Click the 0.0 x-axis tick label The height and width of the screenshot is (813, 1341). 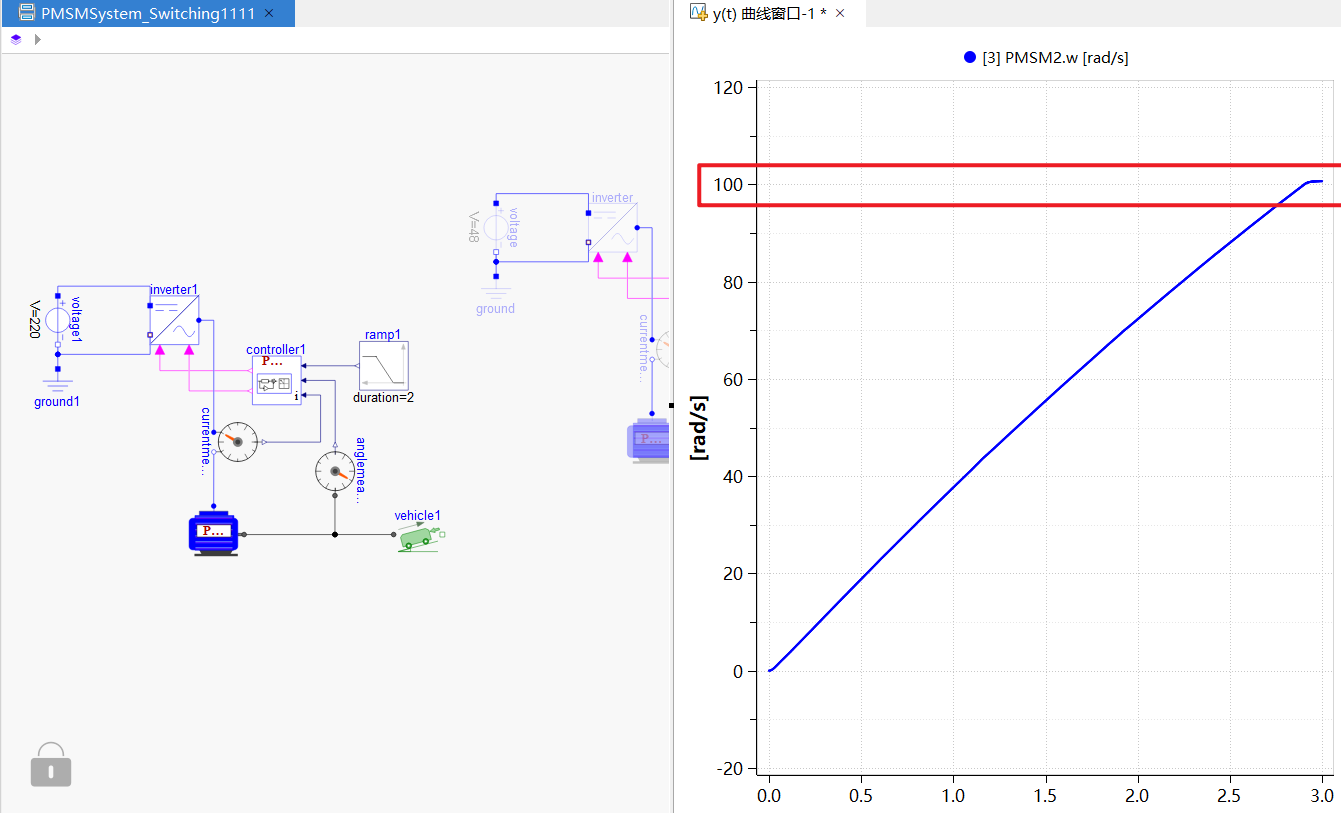pos(769,795)
